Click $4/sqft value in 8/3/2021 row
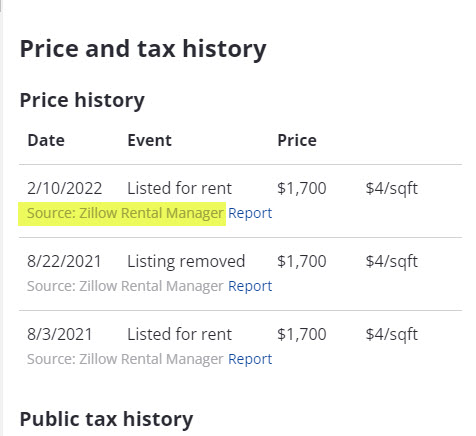The width and height of the screenshot is (476, 436). tap(392, 334)
